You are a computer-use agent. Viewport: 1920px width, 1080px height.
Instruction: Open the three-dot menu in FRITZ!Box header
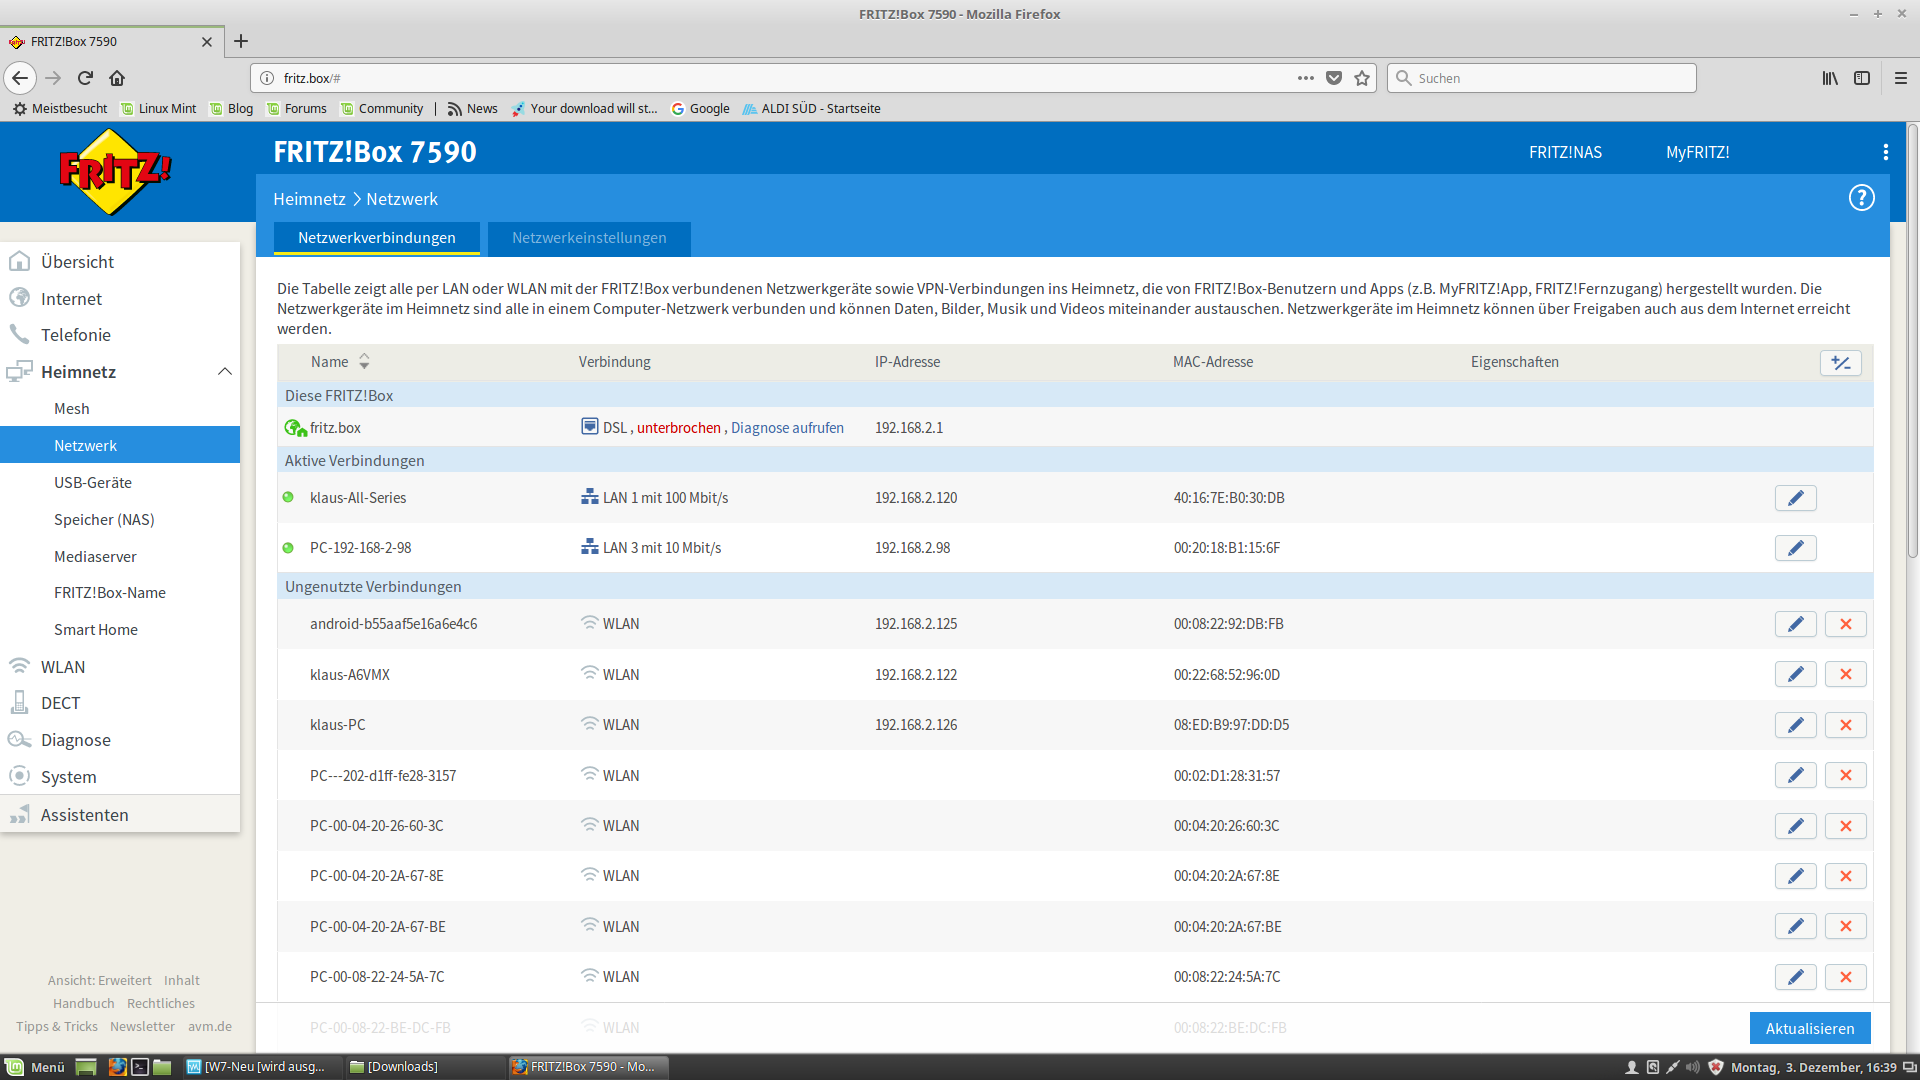pos(1885,152)
